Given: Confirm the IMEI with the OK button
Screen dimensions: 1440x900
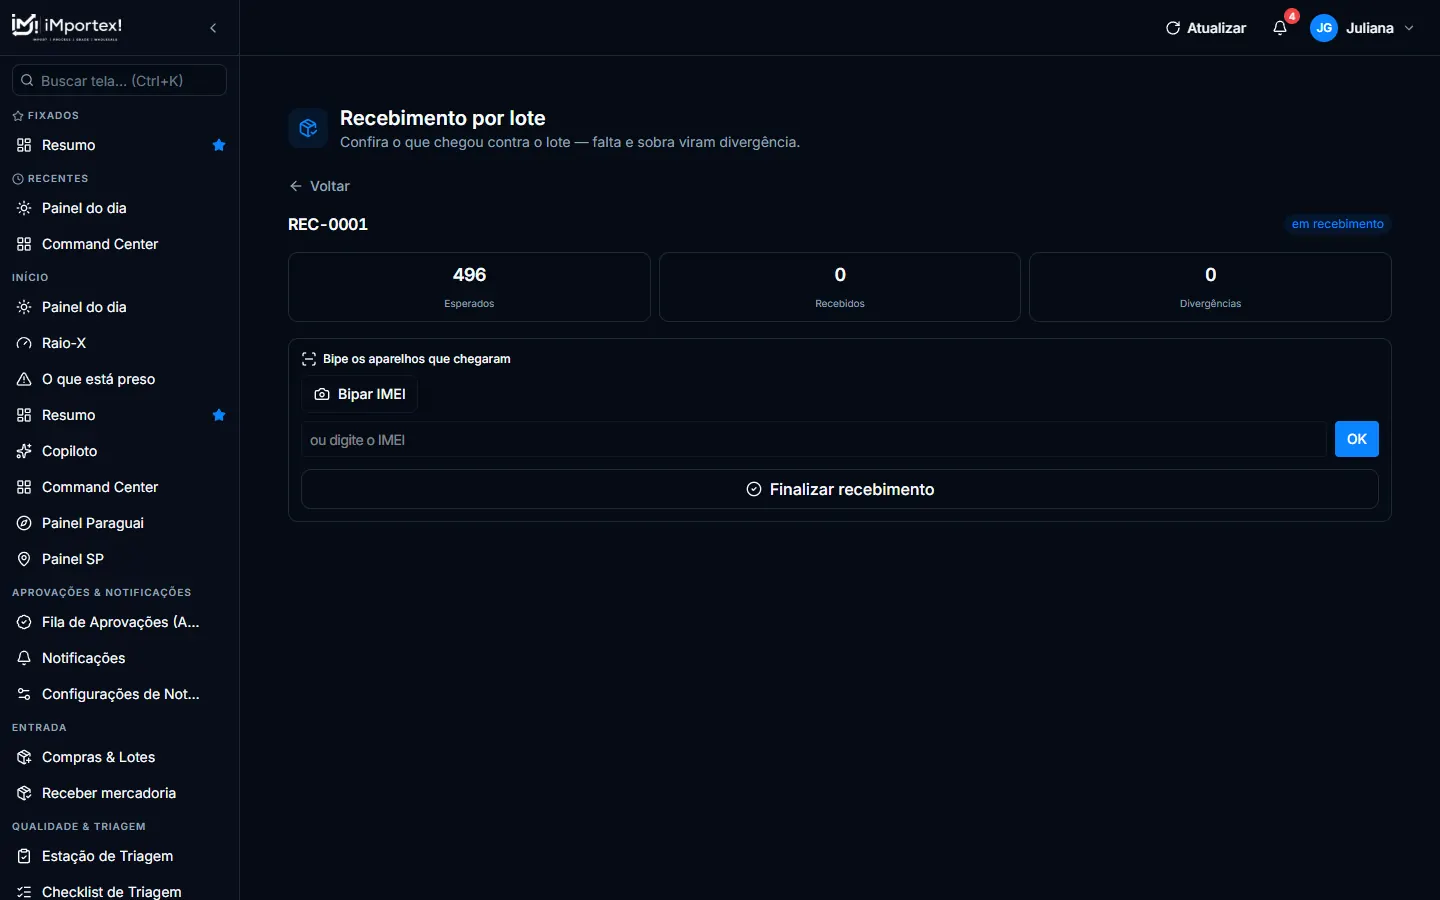Looking at the screenshot, I should (x=1356, y=439).
